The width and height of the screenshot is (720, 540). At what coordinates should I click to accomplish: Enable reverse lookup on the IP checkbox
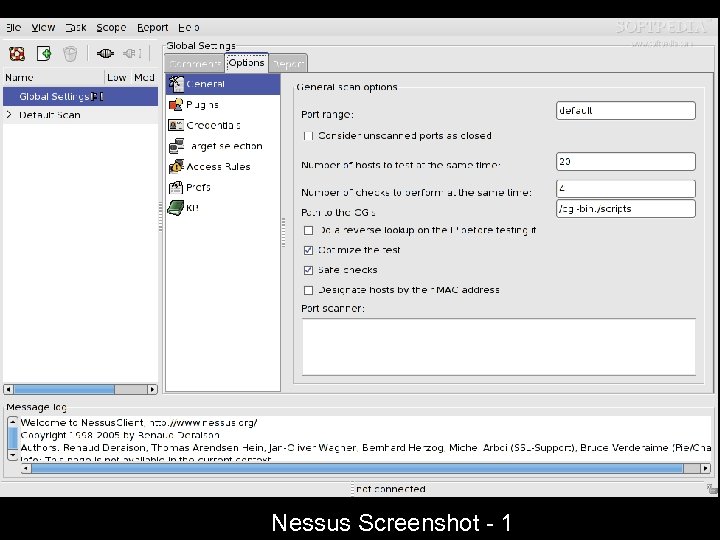(x=309, y=231)
